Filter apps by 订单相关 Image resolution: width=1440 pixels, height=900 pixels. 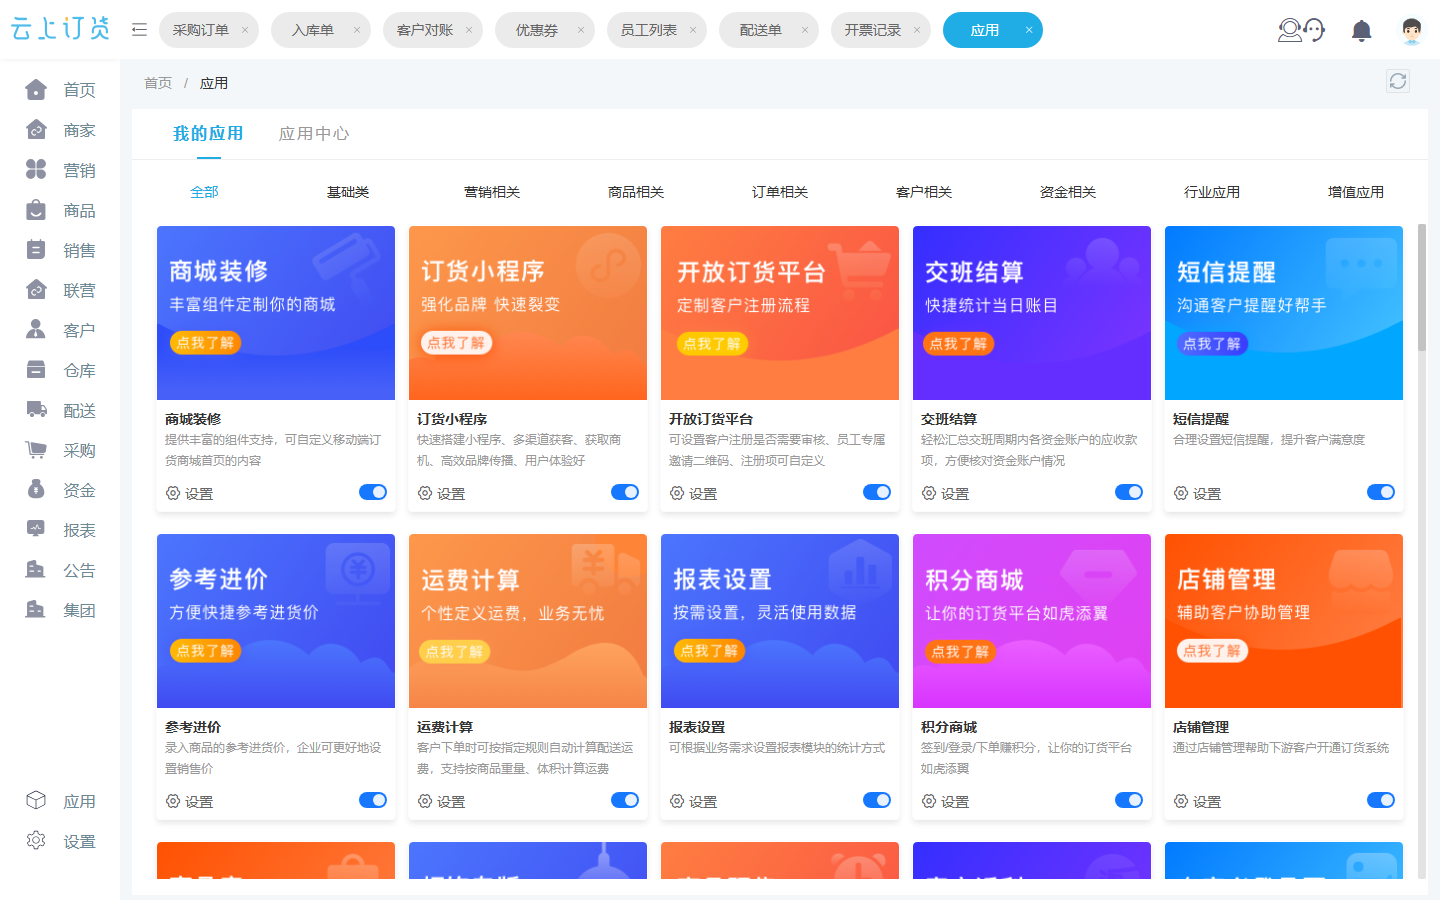click(780, 192)
